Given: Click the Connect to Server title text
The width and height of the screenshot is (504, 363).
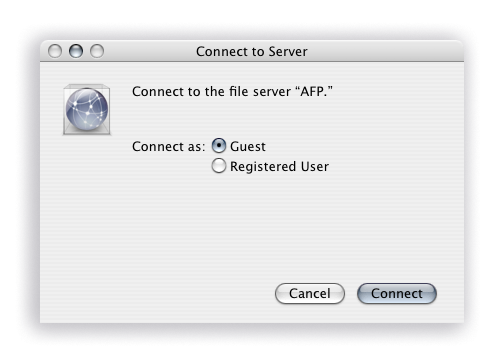Looking at the screenshot, I should point(252,52).
